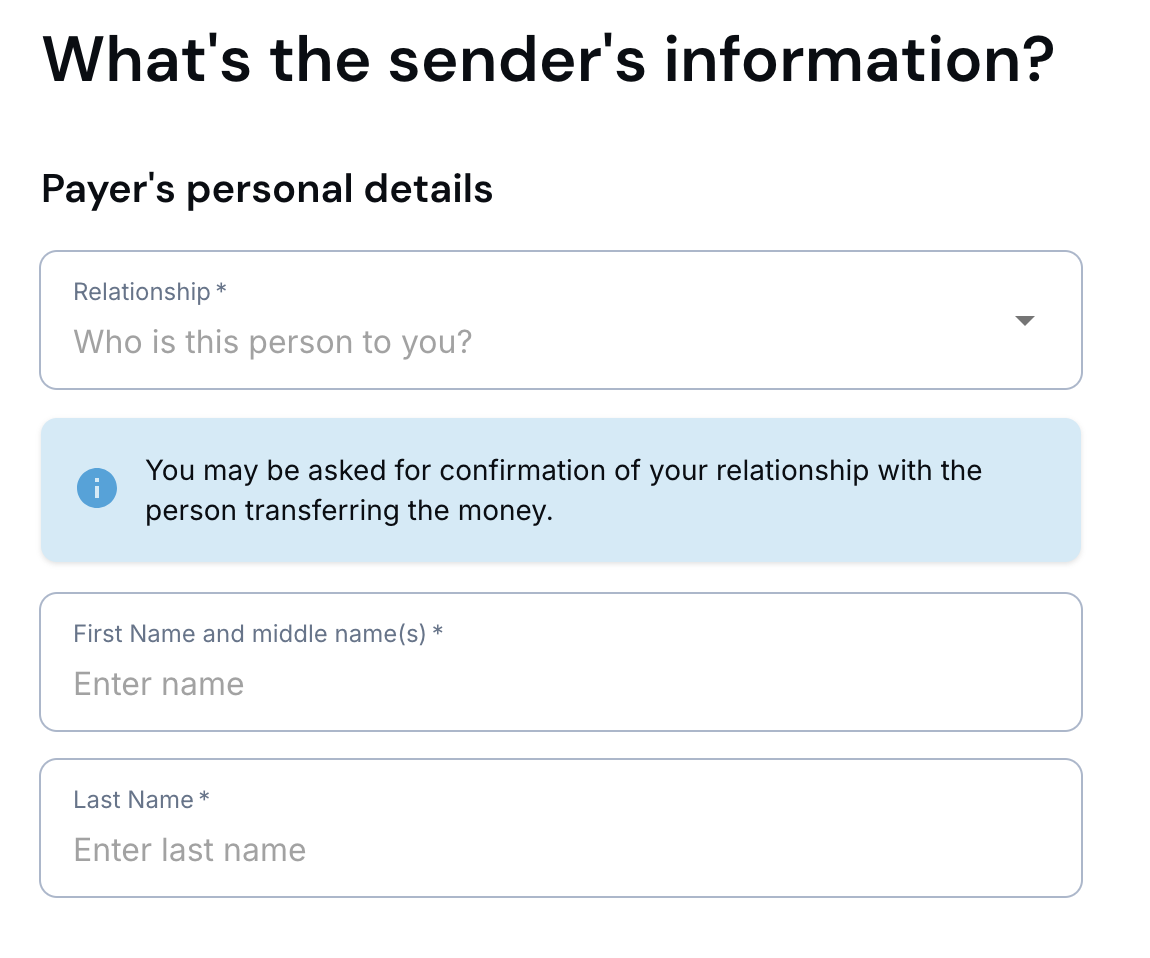Image resolution: width=1150 pixels, height=958 pixels.
Task: Open the Relationship field
Action: click(560, 320)
